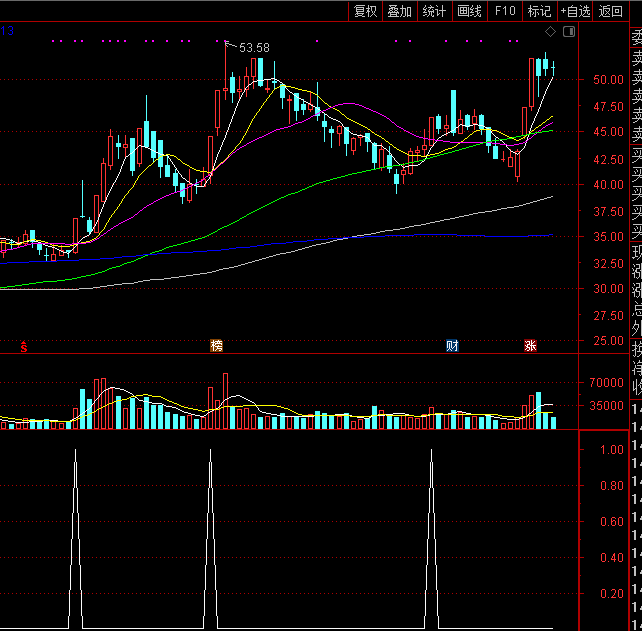Click the 42.50 price axis label

[608, 159]
